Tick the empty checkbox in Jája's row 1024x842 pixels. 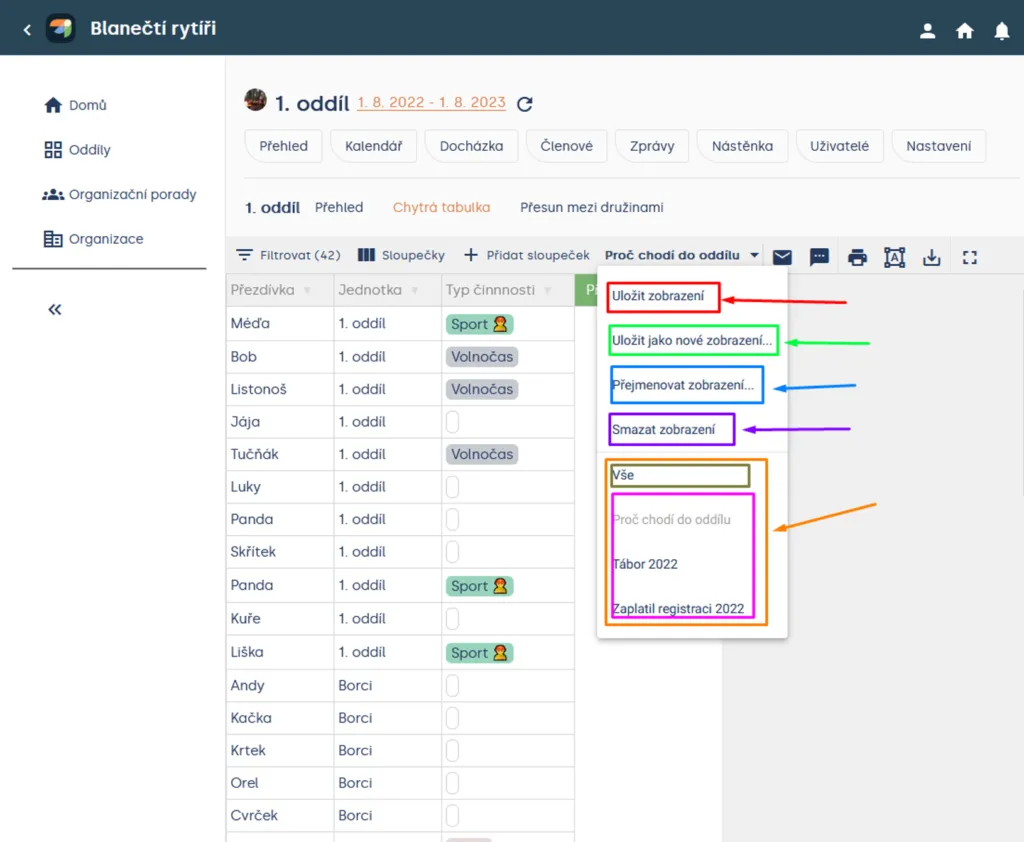(x=452, y=421)
